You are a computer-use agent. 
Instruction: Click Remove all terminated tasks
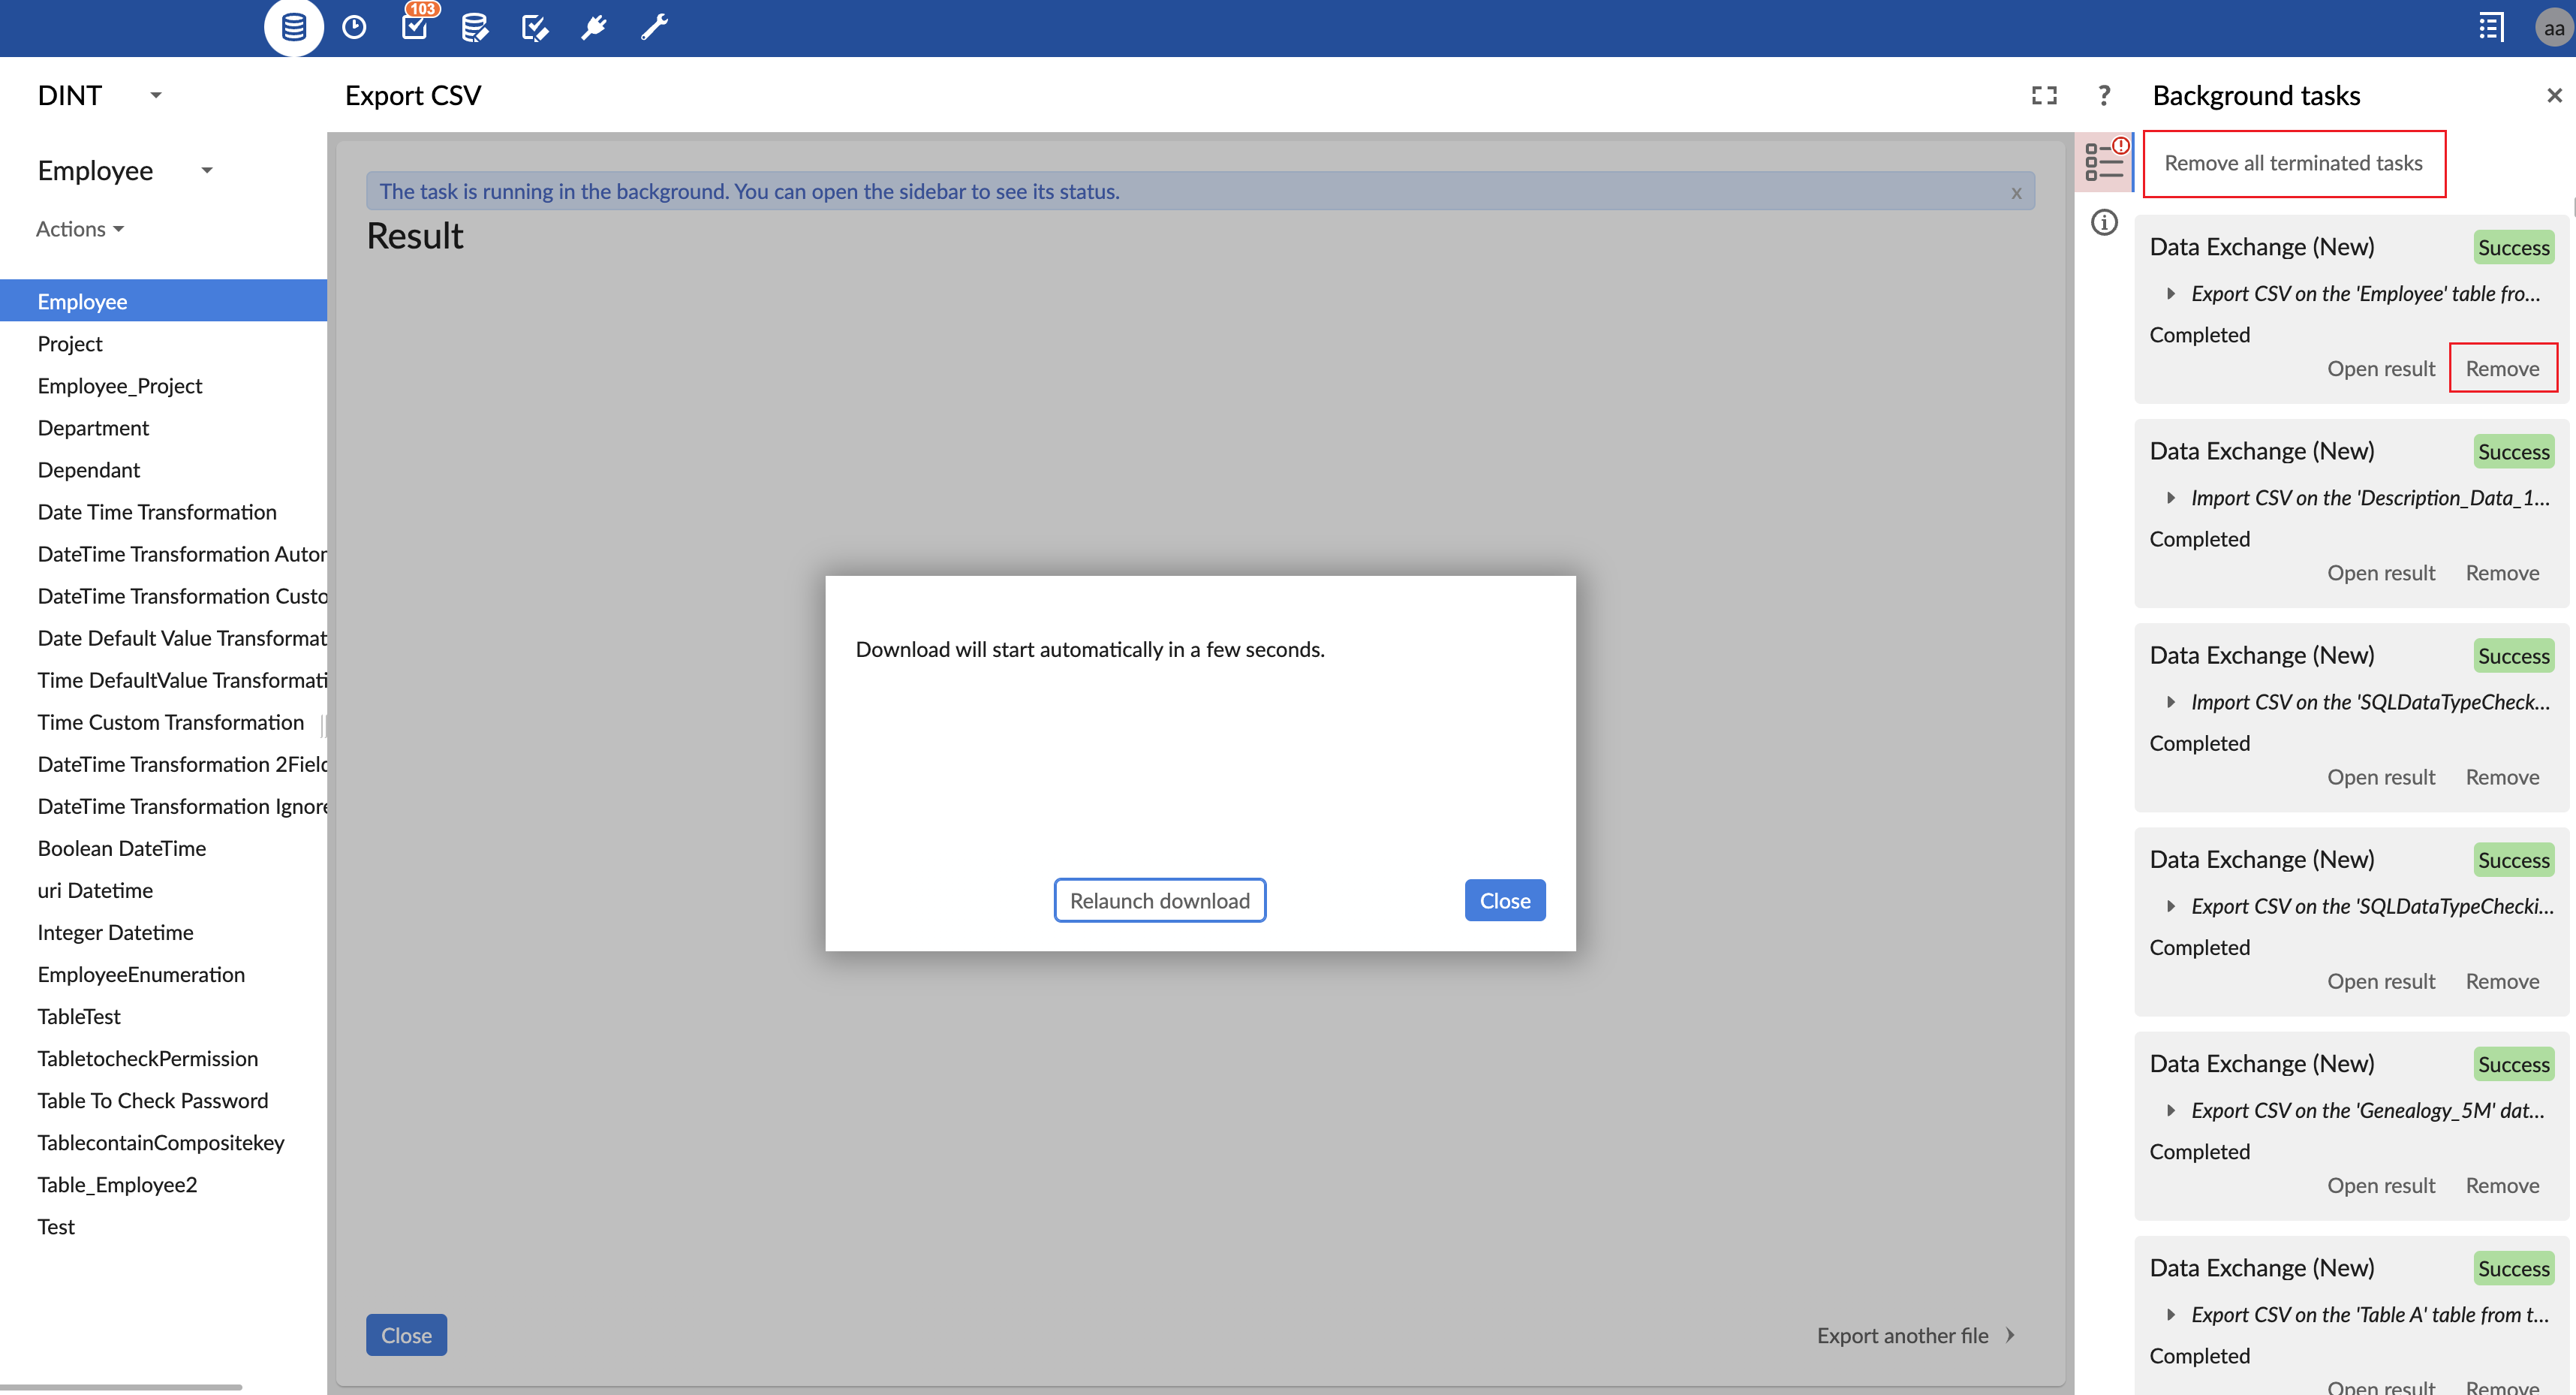point(2293,163)
